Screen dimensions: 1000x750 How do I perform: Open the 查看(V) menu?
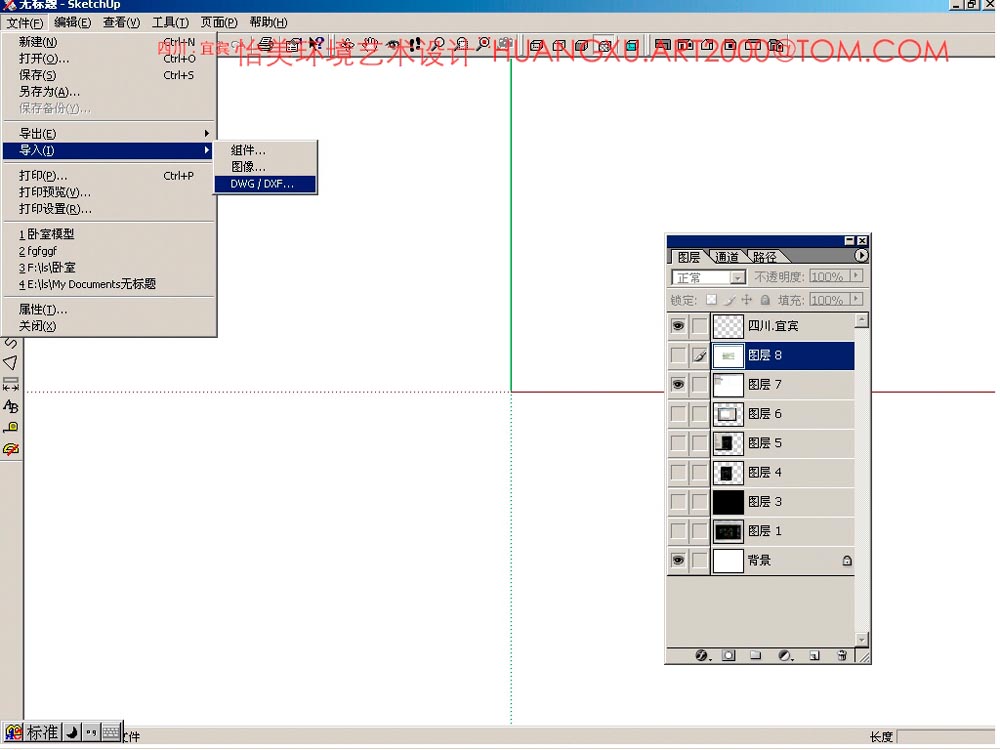(121, 22)
